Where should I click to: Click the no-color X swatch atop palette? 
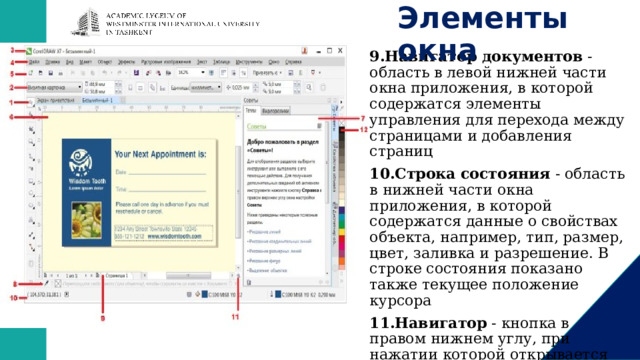(x=342, y=124)
